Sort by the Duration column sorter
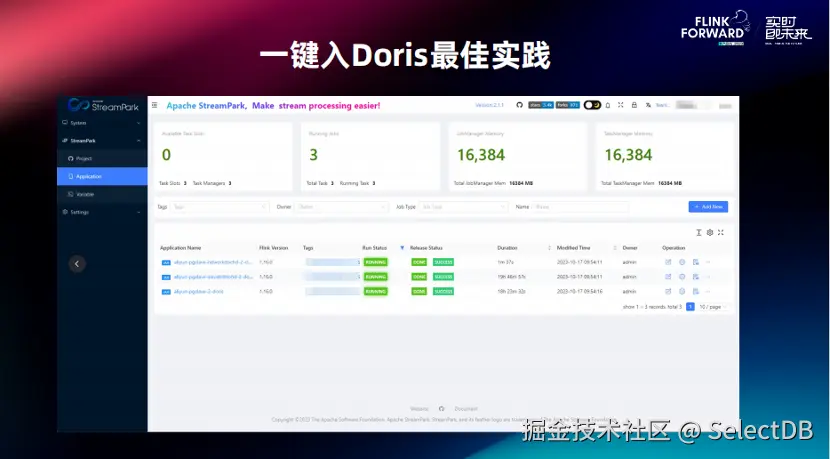This screenshot has width=830, height=460. tap(549, 248)
